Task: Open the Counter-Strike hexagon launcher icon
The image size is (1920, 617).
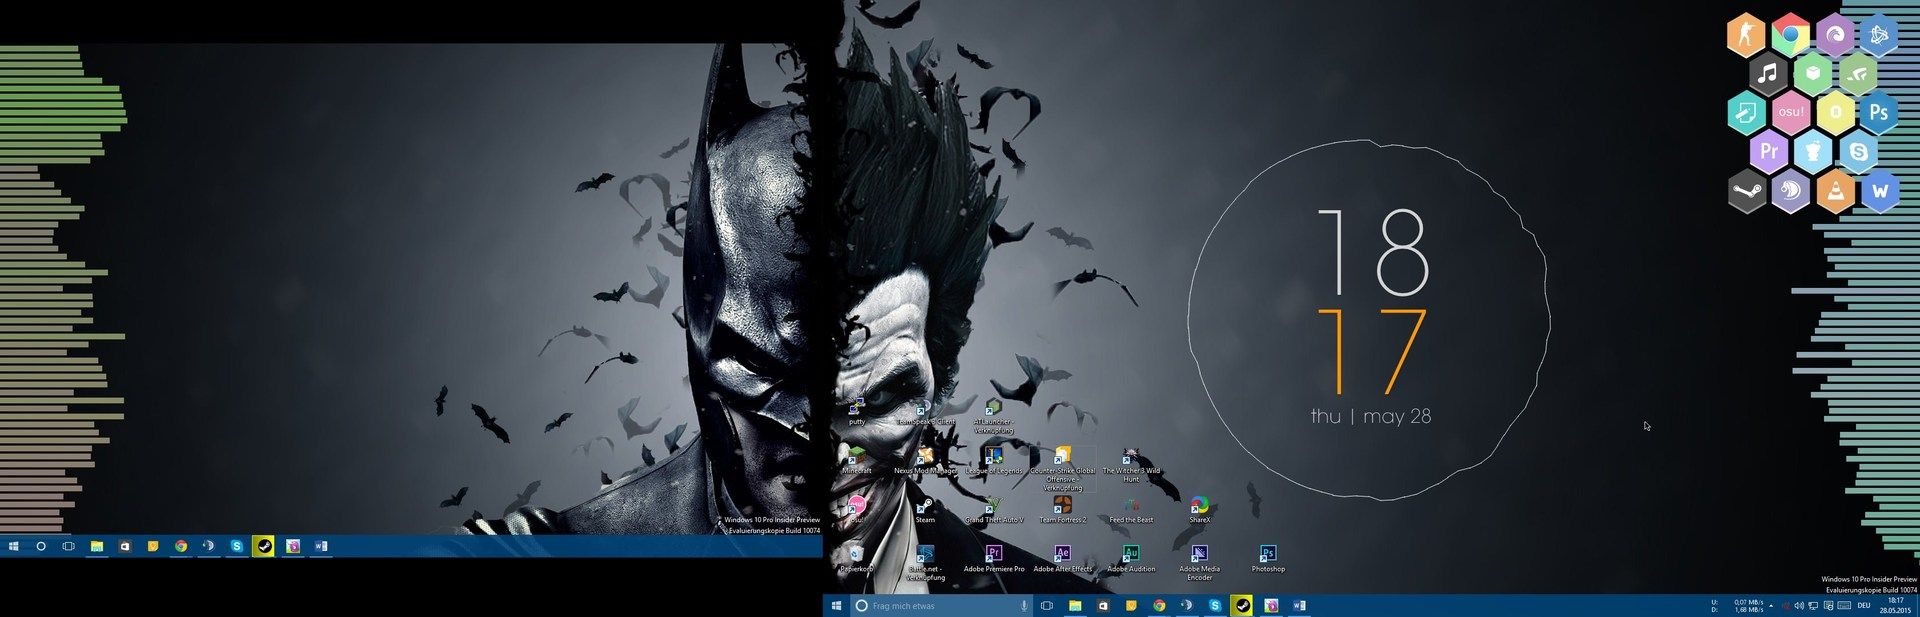Action: [x=1746, y=35]
